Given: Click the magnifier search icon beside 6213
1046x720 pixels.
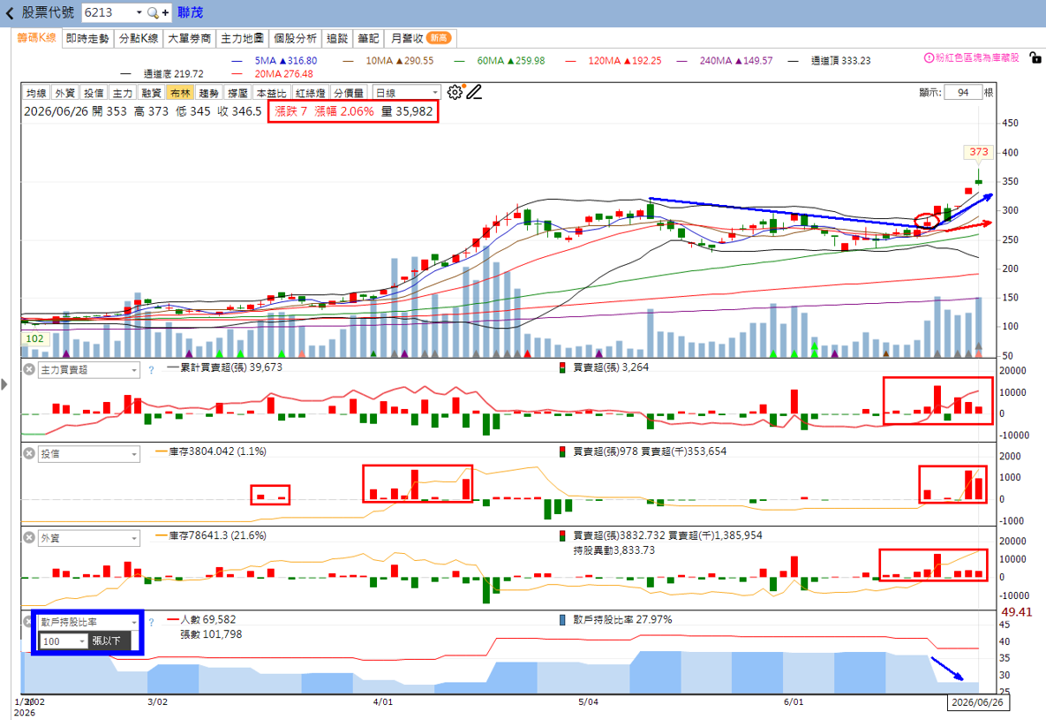Looking at the screenshot, I should point(153,13).
